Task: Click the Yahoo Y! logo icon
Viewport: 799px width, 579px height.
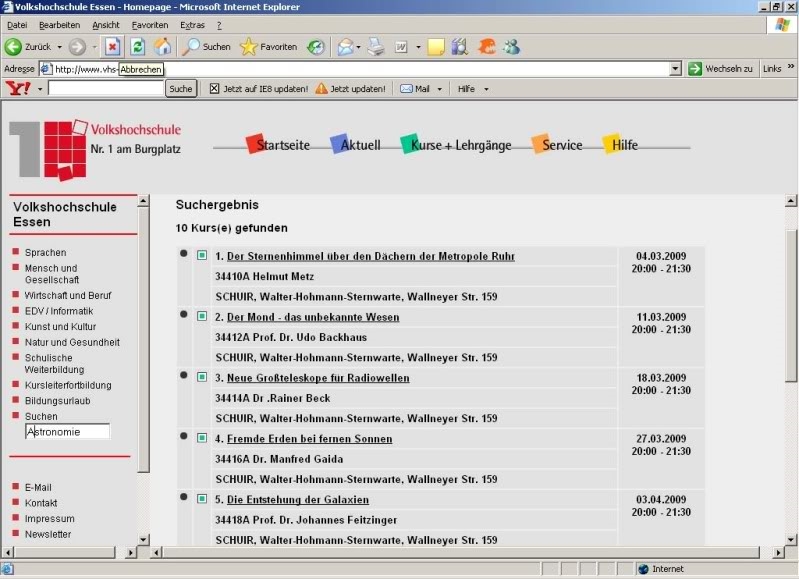Action: pyautogui.click(x=18, y=89)
